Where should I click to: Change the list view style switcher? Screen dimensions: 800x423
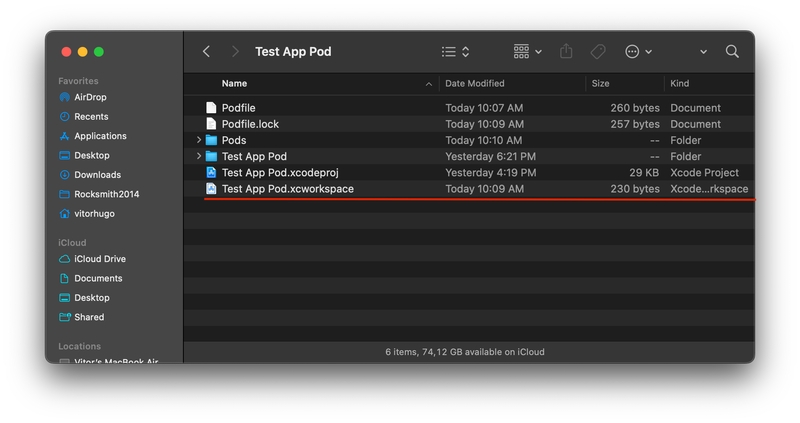coord(455,52)
